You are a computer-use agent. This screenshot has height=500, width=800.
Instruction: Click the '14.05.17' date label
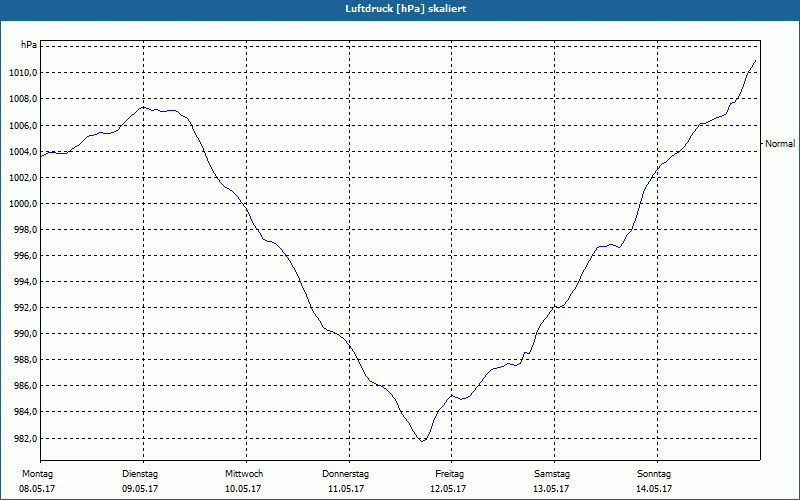coord(654,489)
